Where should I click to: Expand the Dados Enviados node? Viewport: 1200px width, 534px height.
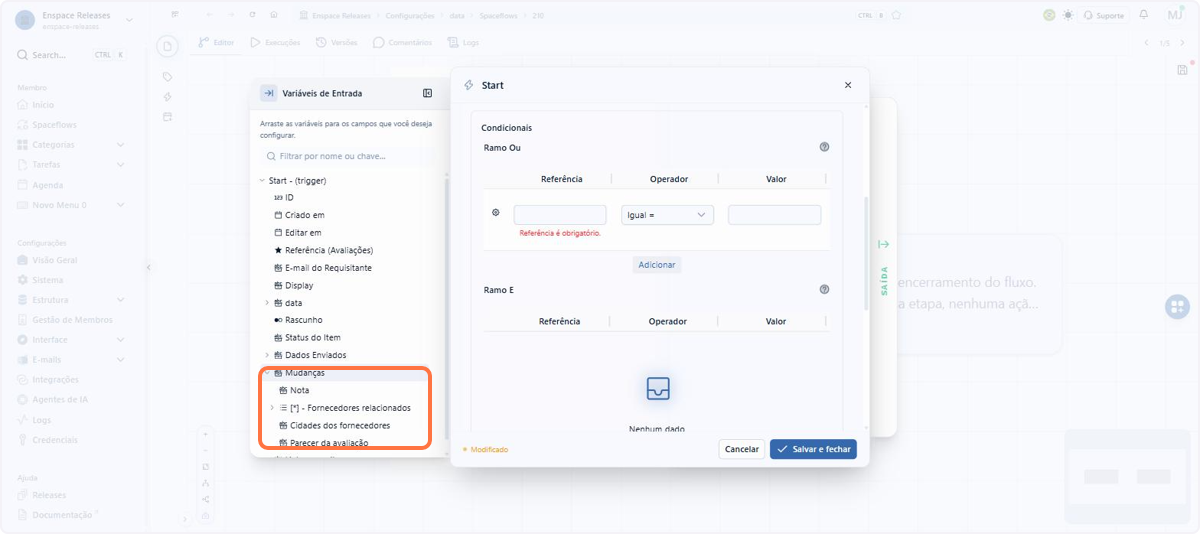tap(266, 355)
